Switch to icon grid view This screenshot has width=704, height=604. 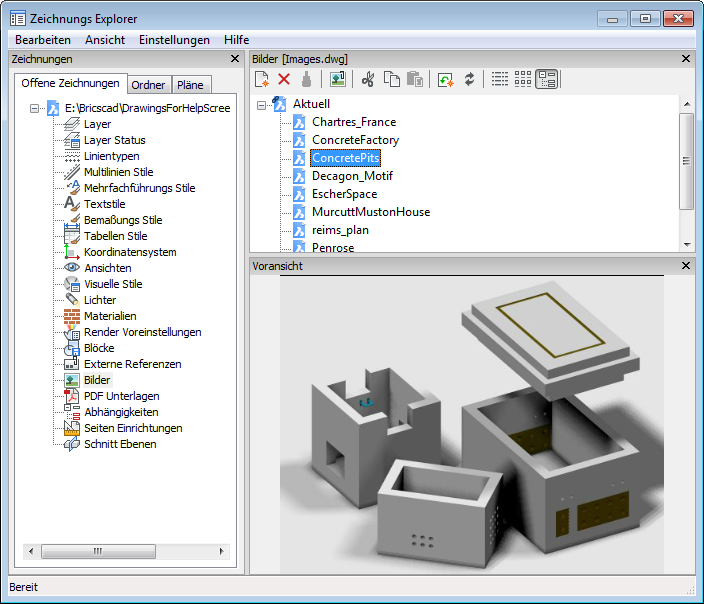(523, 79)
